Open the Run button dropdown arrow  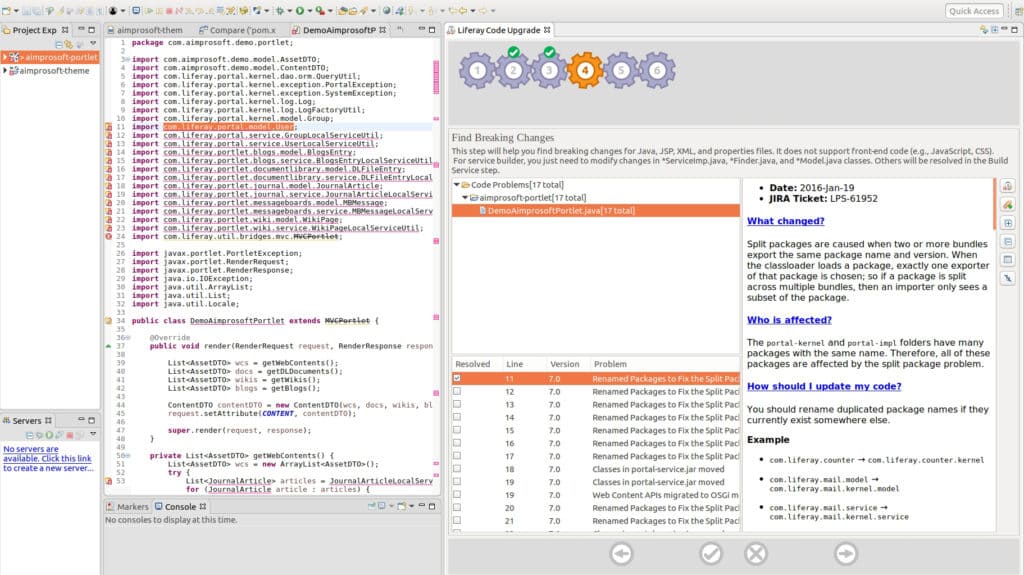[x=310, y=11]
